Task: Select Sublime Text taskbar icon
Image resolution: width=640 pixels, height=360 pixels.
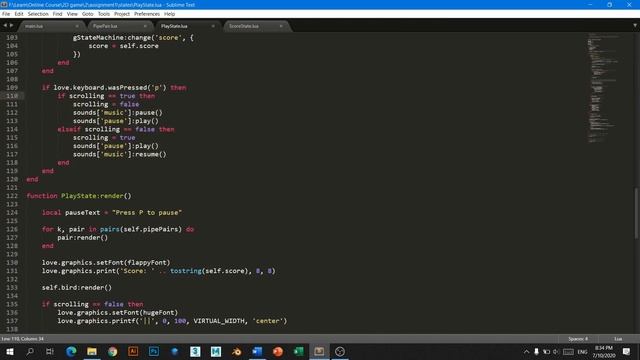Action: 319,351
